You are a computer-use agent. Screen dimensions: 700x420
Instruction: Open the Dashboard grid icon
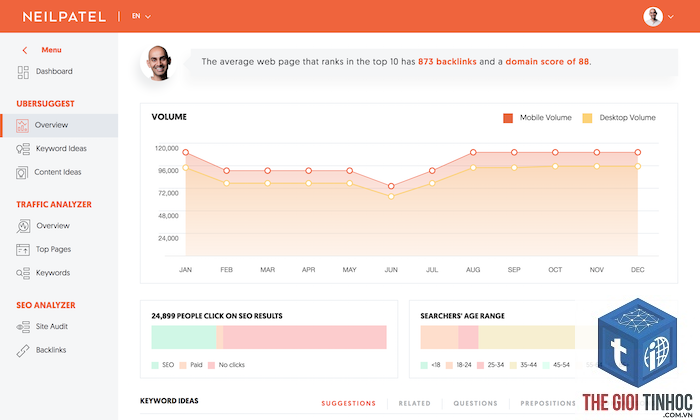click(x=23, y=72)
